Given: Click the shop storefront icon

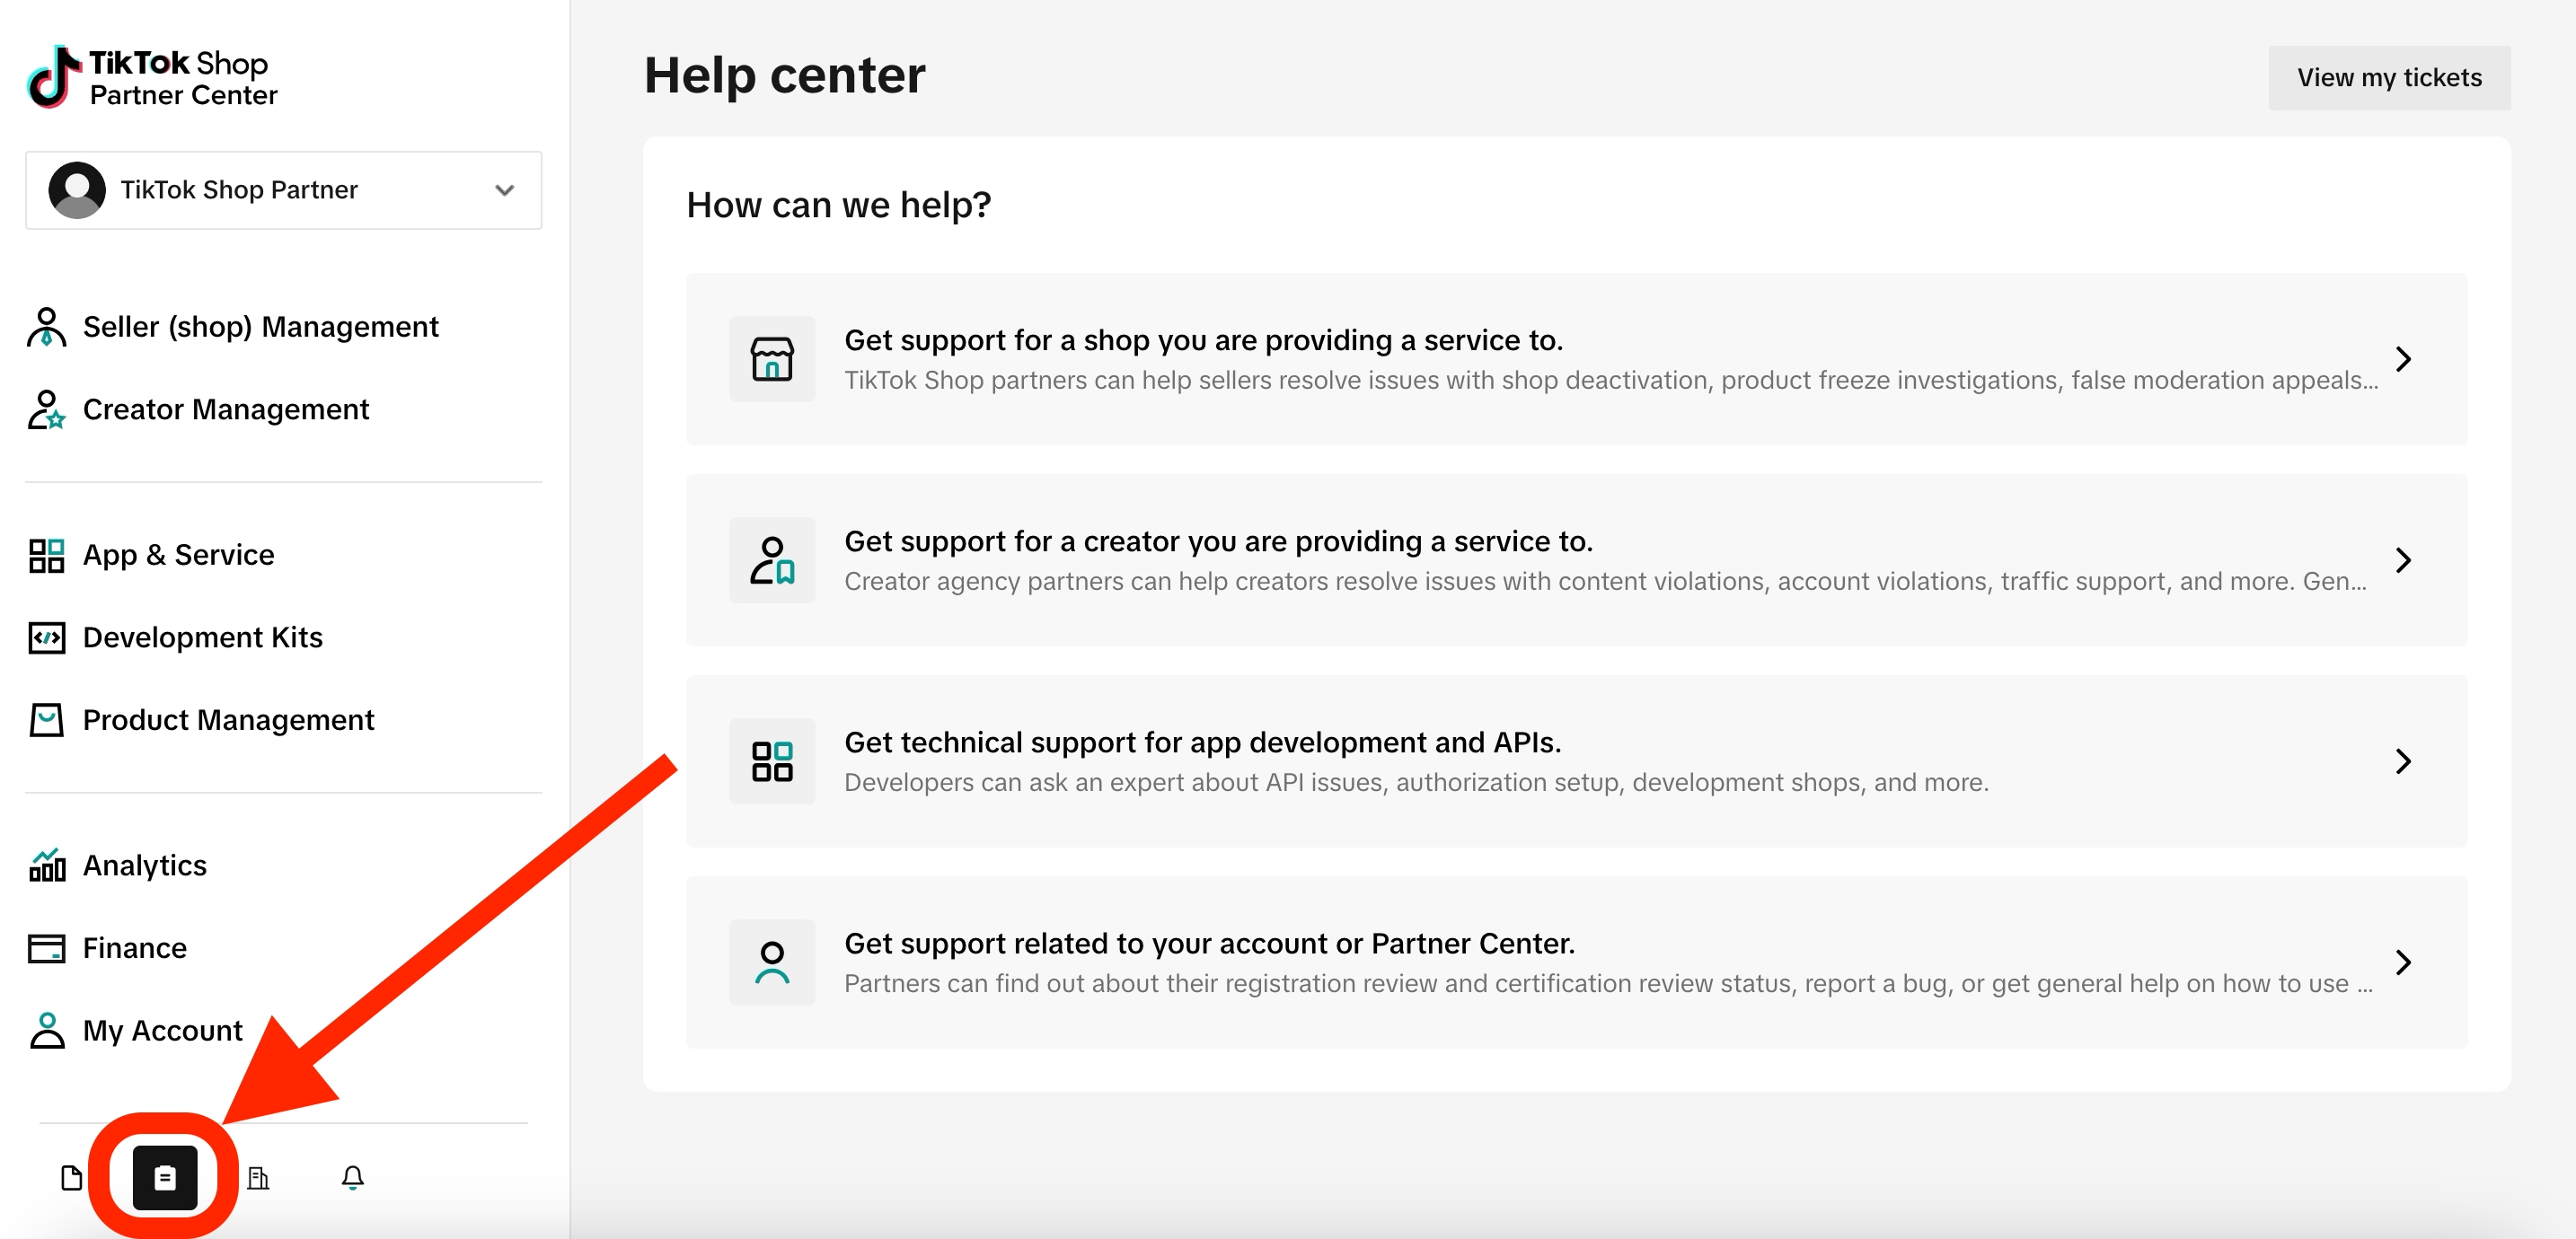Looking at the screenshot, I should tap(771, 359).
